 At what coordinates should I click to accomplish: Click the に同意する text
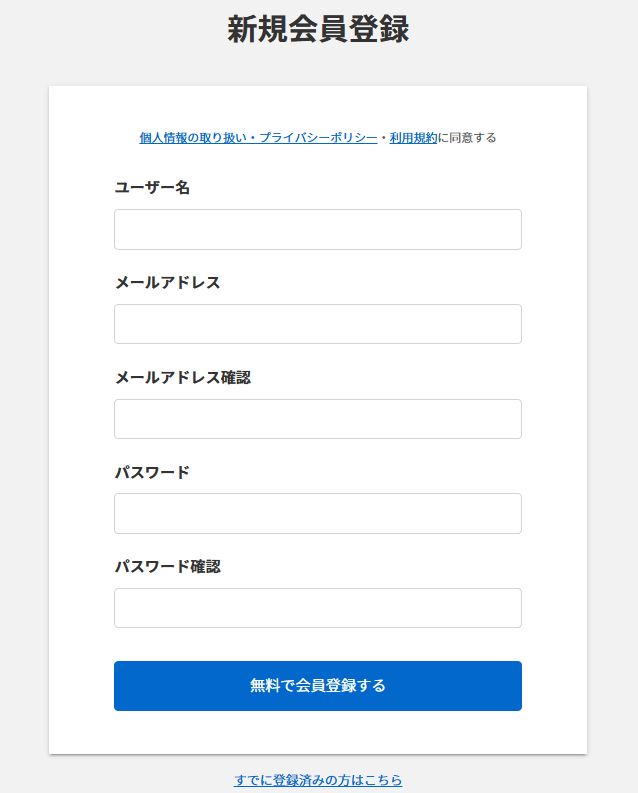[x=467, y=138]
